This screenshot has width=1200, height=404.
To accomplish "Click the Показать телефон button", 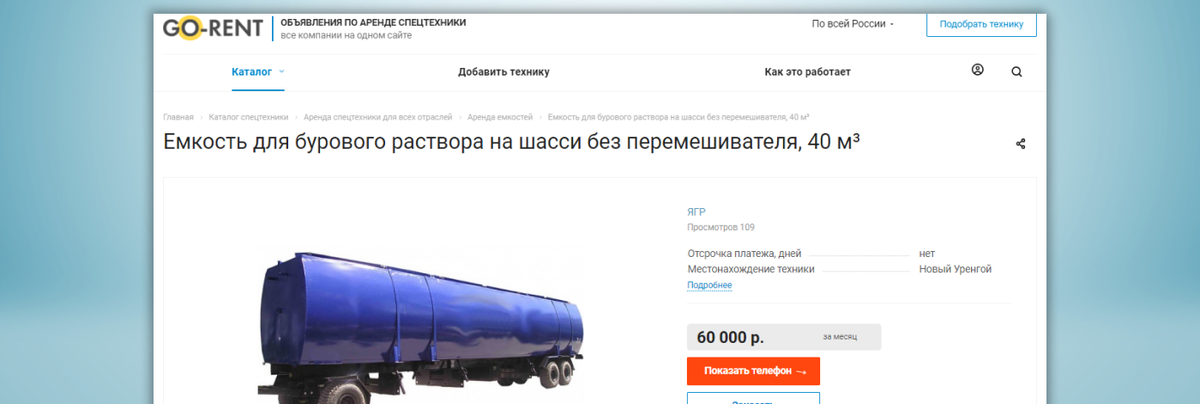I will pos(753,371).
